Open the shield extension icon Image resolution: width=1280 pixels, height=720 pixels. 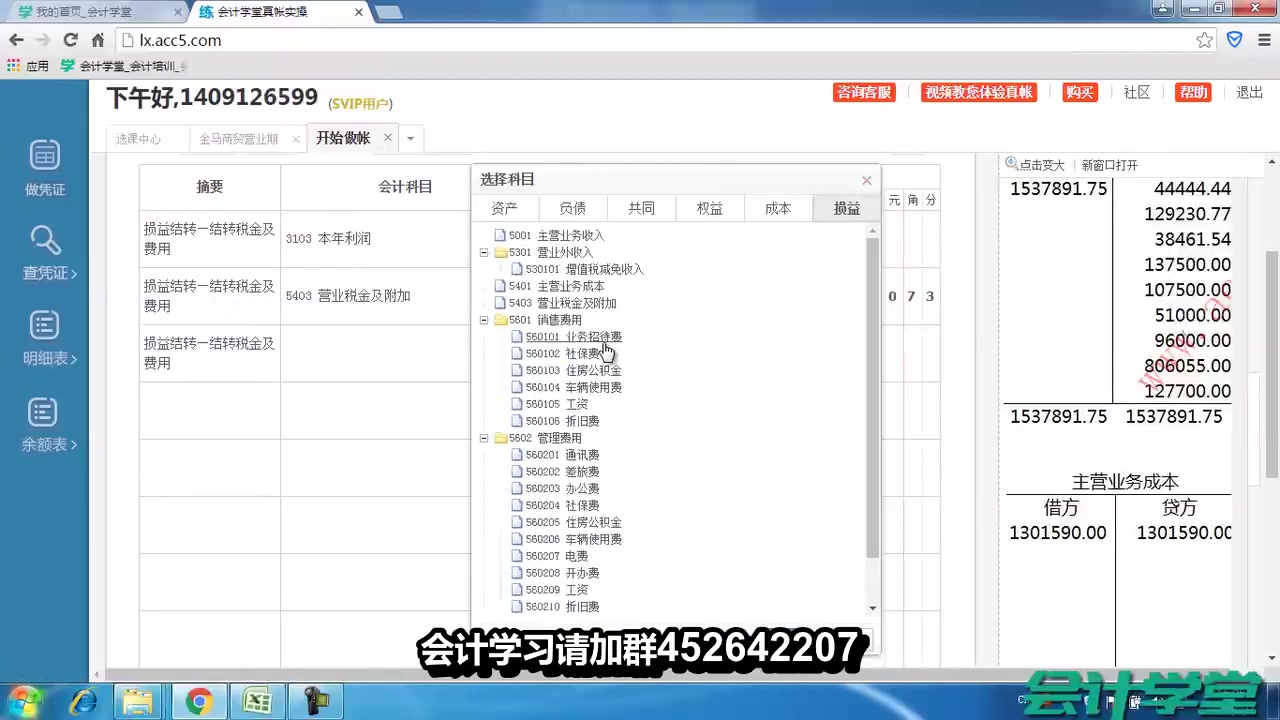point(1235,40)
